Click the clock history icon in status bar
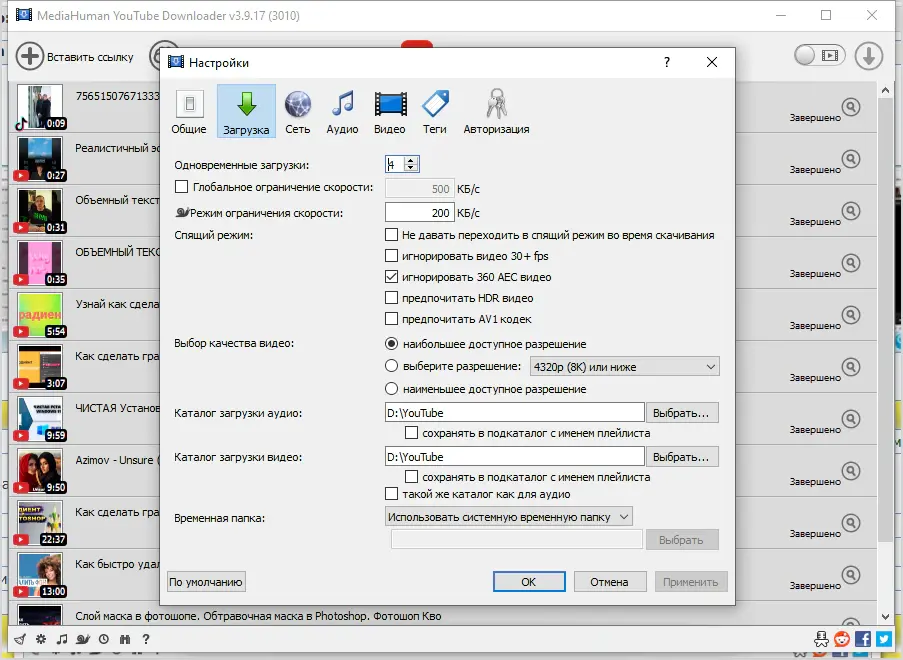Viewport: 903px width, 660px height. coord(104,639)
